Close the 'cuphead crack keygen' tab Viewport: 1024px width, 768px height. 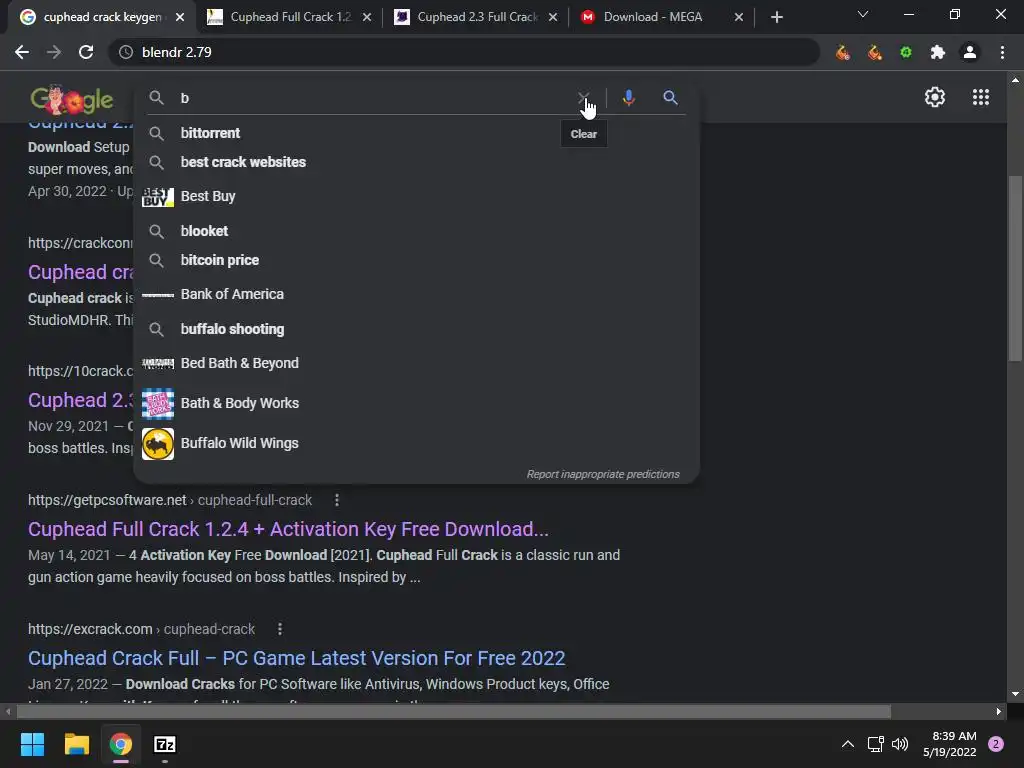click(x=180, y=17)
